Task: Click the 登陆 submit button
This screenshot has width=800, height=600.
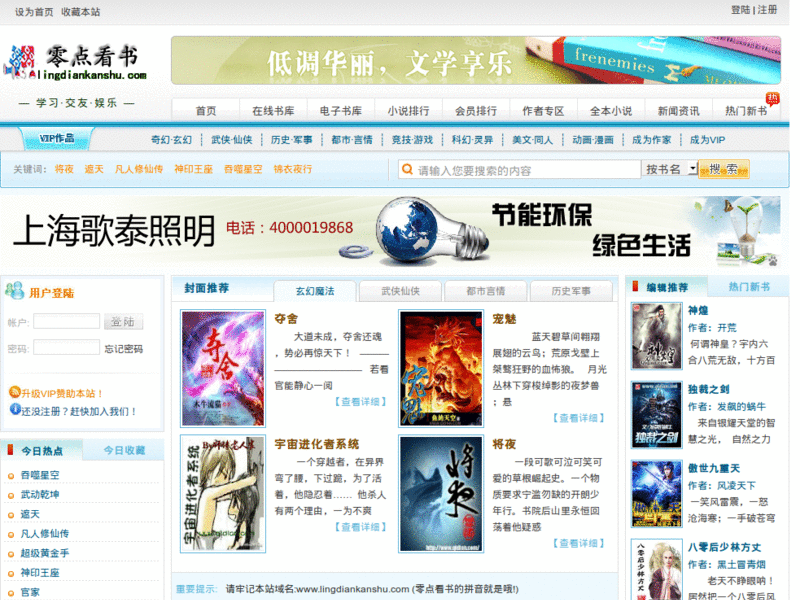Action: click(123, 321)
